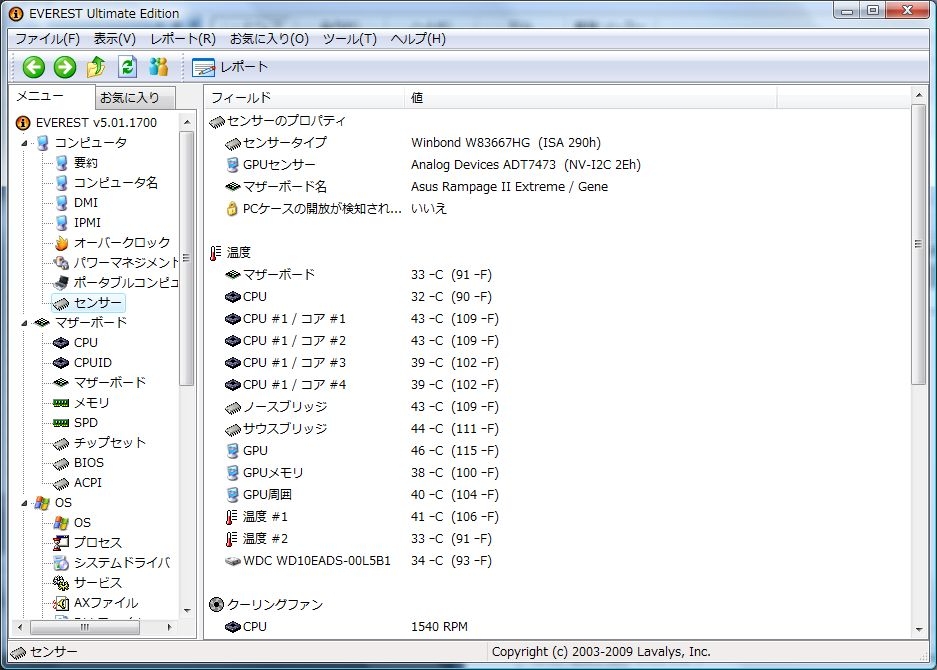
Task: Click right arrow of tree horizontal scrollbar
Action: point(170,627)
